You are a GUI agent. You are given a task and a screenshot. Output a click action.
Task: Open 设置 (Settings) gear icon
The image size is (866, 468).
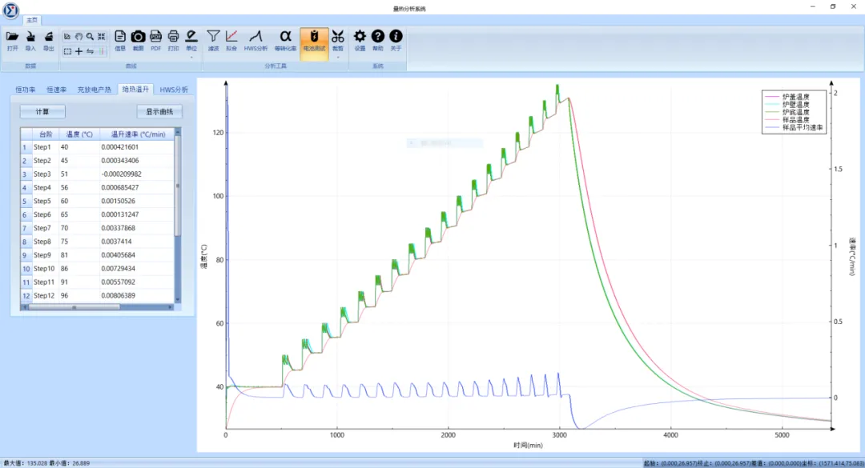[360, 39]
